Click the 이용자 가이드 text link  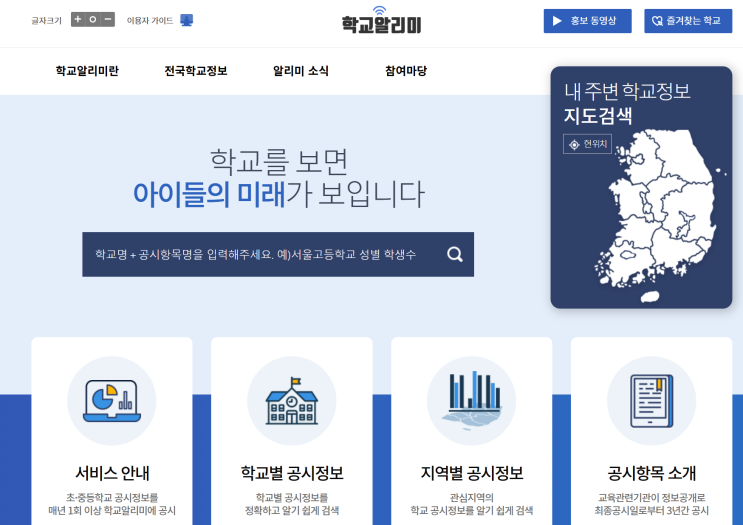tap(150, 20)
